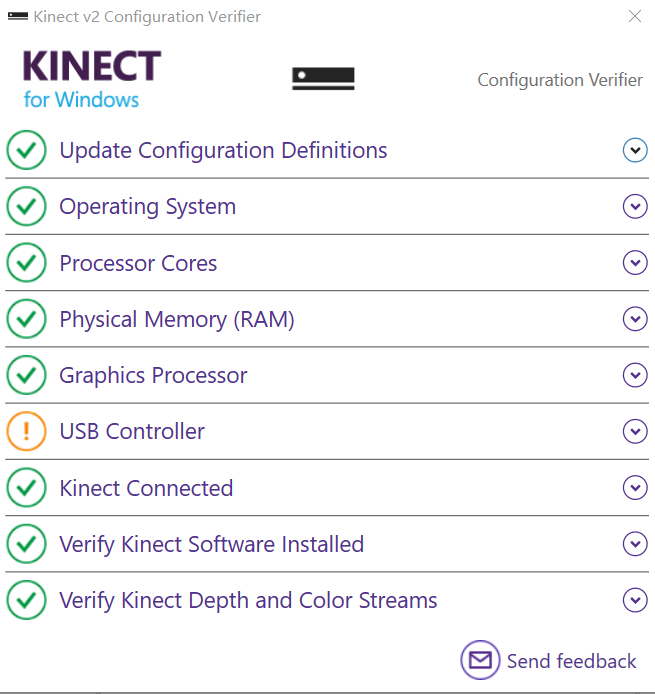Image resolution: width=655 pixels, height=694 pixels.
Task: Expand the Kinect Connected chevron
Action: click(x=635, y=488)
